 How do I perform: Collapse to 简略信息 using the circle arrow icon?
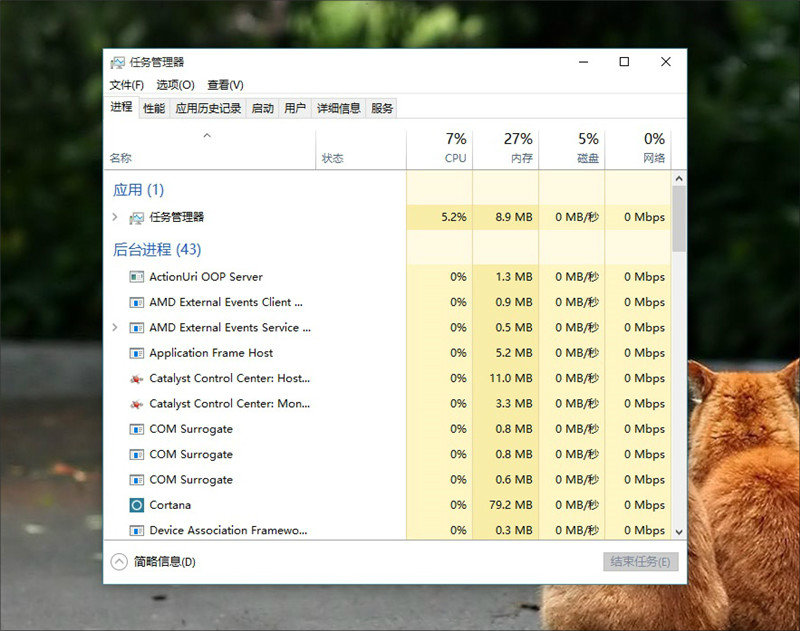tap(119, 562)
